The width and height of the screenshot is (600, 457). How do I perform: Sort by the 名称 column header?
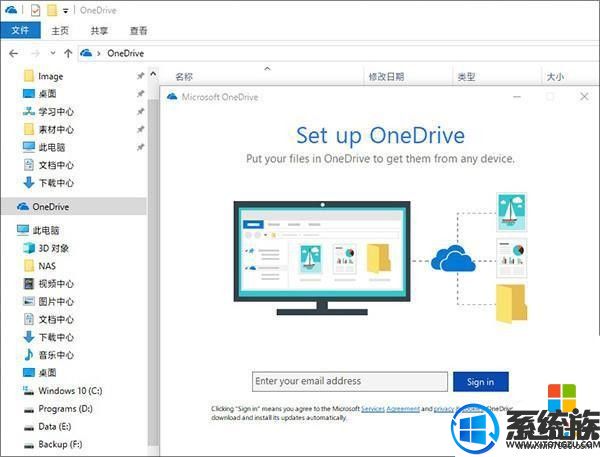pyautogui.click(x=184, y=77)
